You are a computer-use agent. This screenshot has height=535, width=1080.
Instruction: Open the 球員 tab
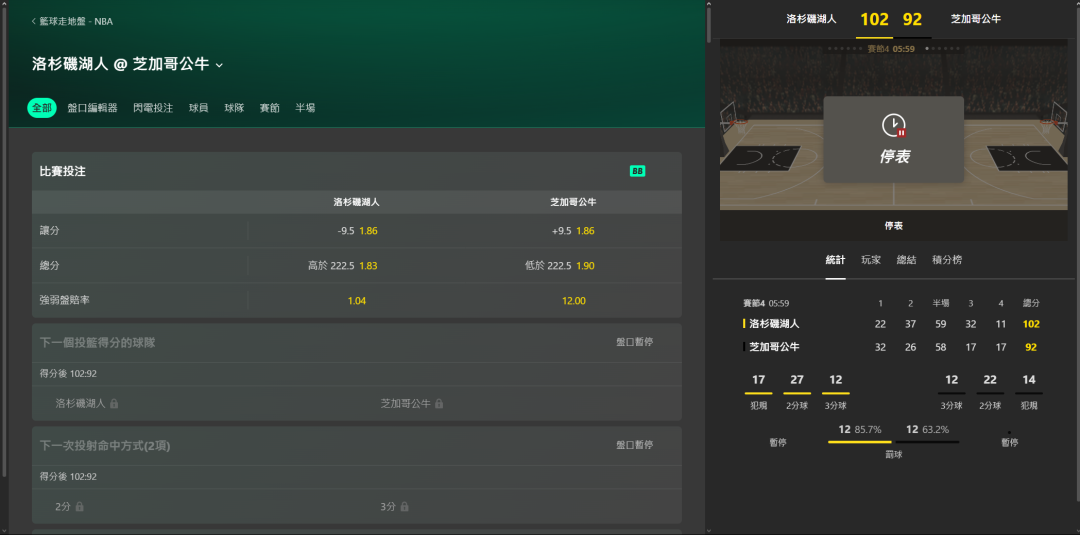pyautogui.click(x=198, y=108)
